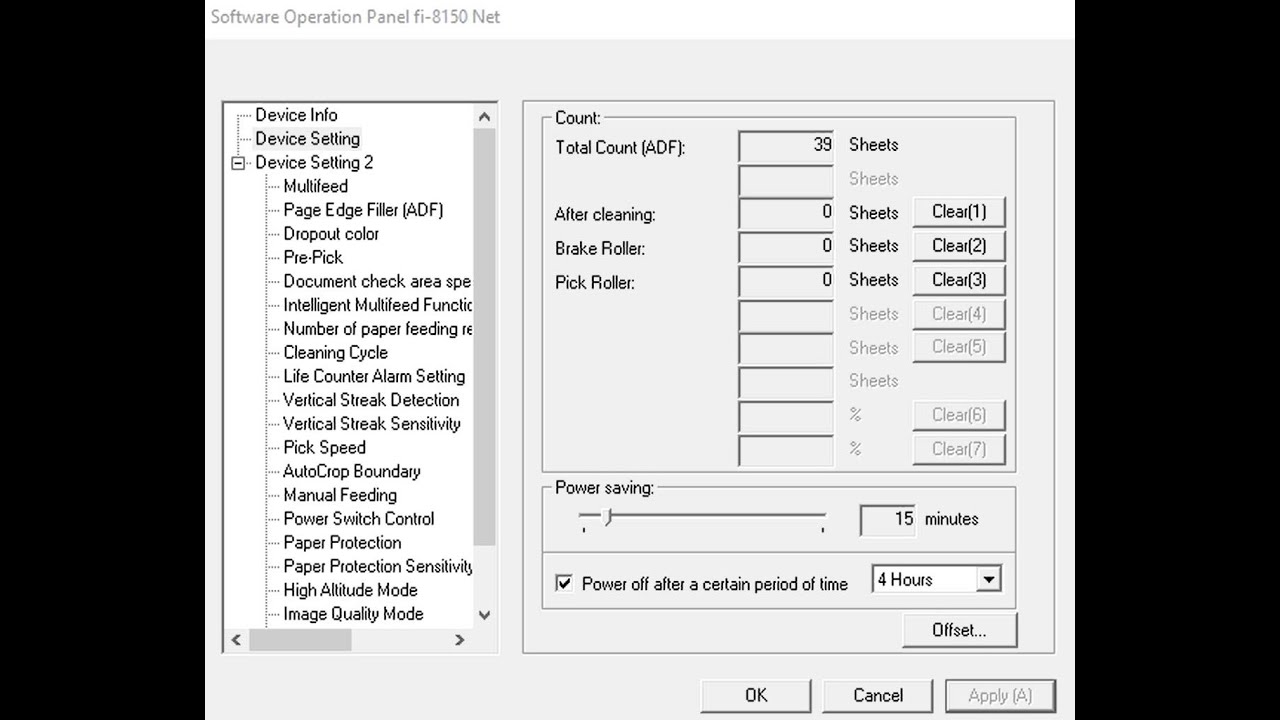Image resolution: width=1280 pixels, height=720 pixels.
Task: Open Number of paper feeding retries
Action: click(376, 329)
